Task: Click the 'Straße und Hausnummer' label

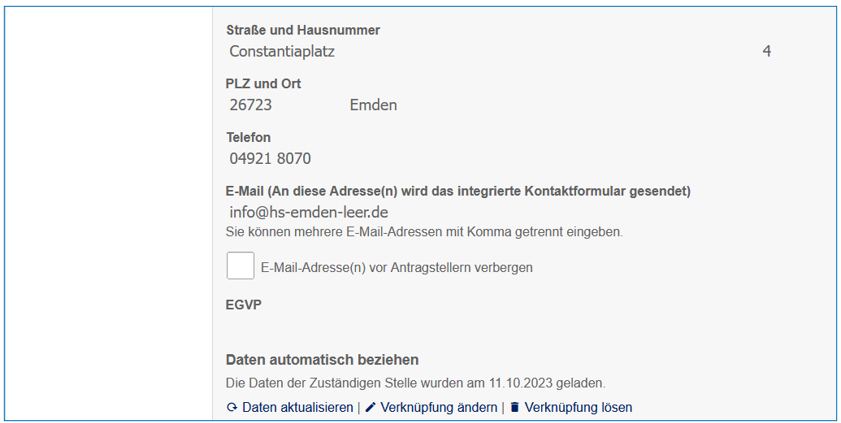Action: click(303, 30)
